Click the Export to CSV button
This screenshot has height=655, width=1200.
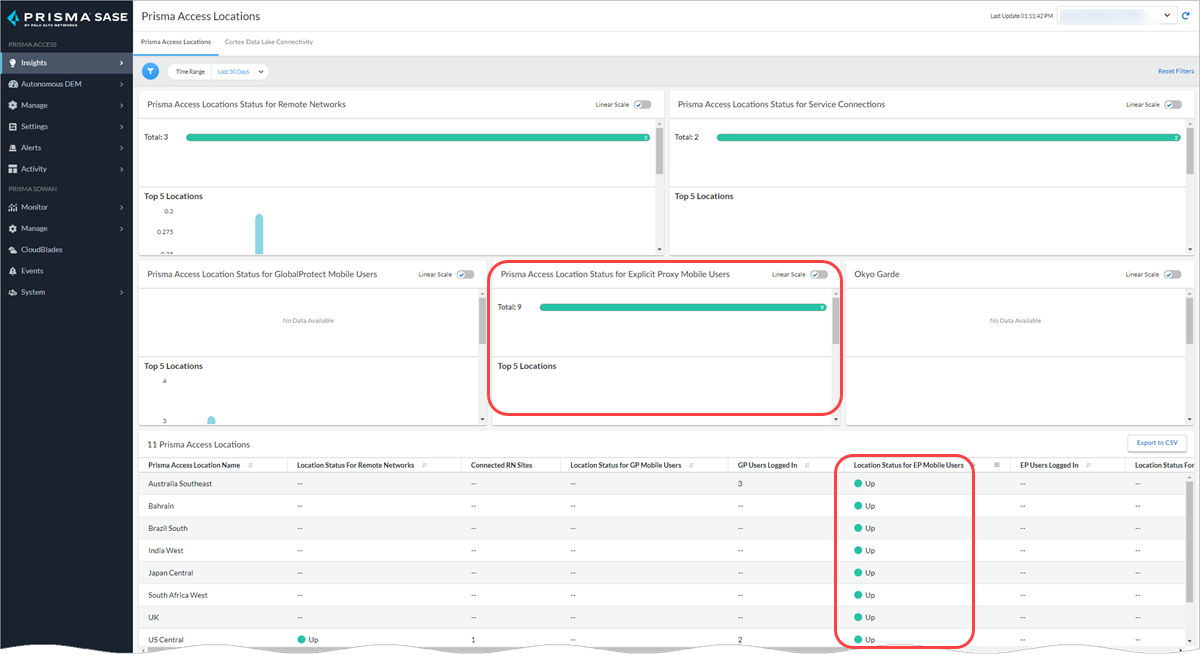point(1156,443)
